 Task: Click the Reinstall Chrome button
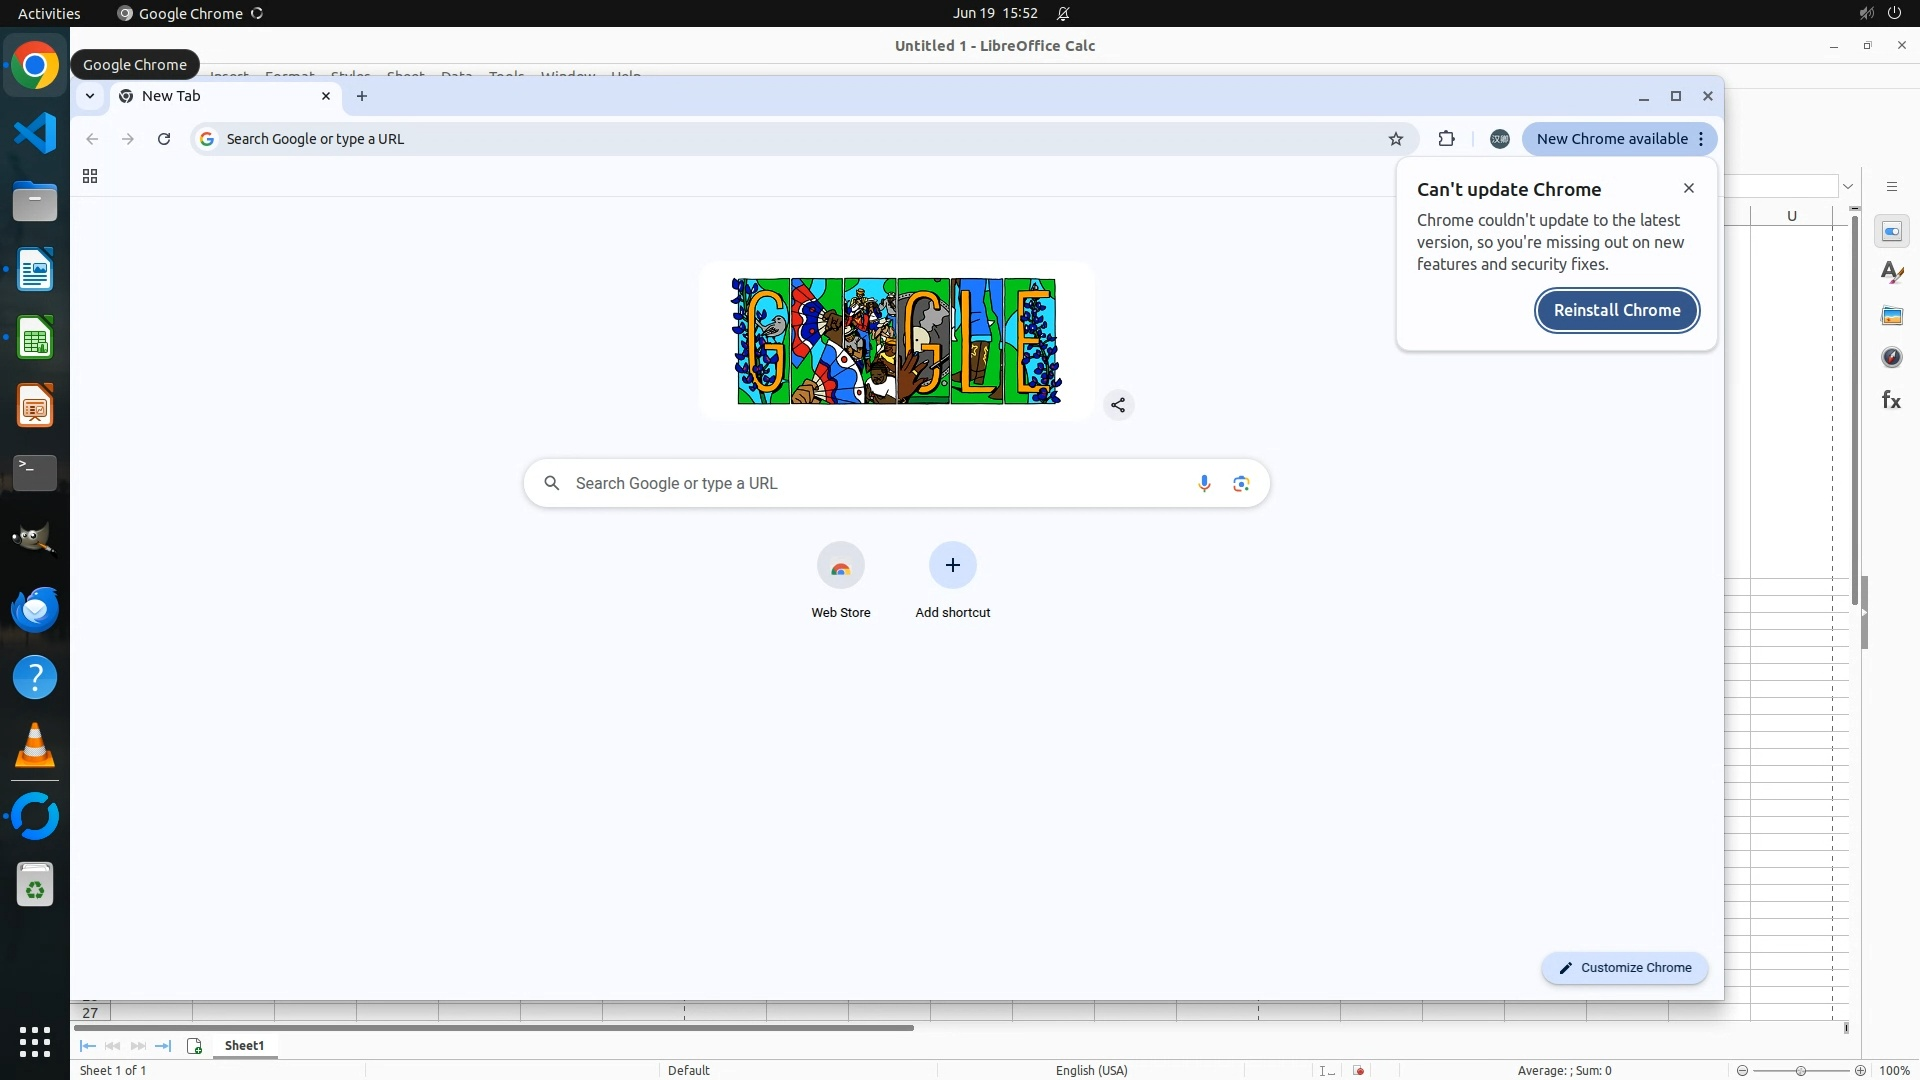pyautogui.click(x=1616, y=310)
